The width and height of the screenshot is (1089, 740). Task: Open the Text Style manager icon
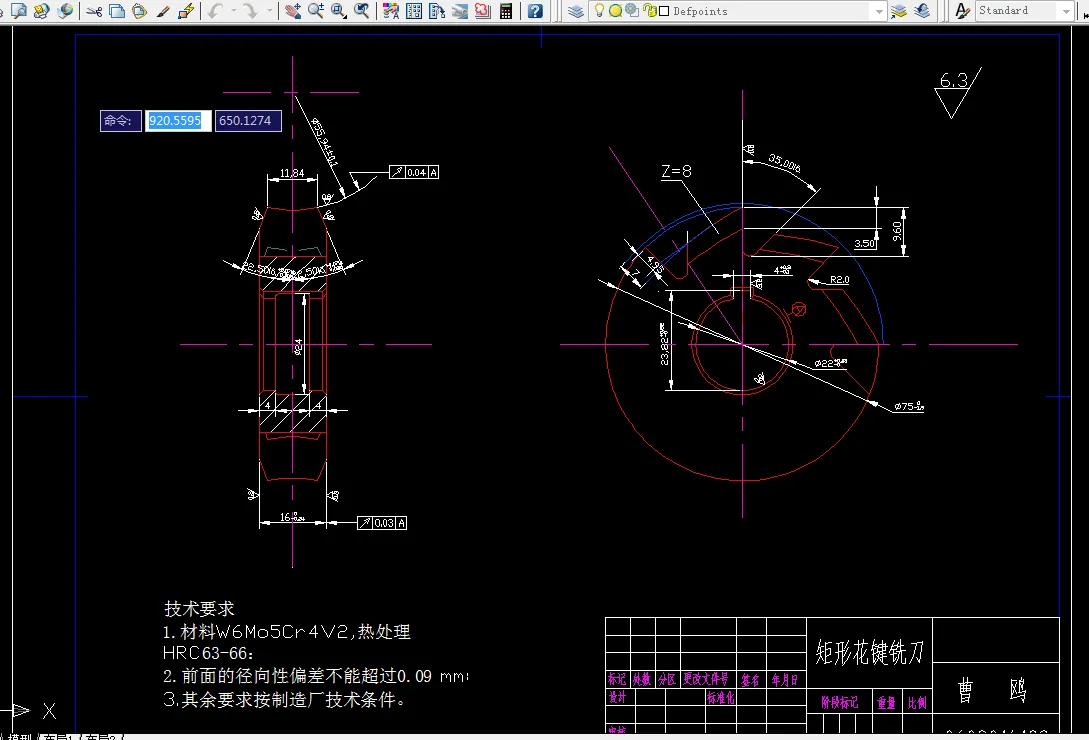pyautogui.click(x=962, y=10)
